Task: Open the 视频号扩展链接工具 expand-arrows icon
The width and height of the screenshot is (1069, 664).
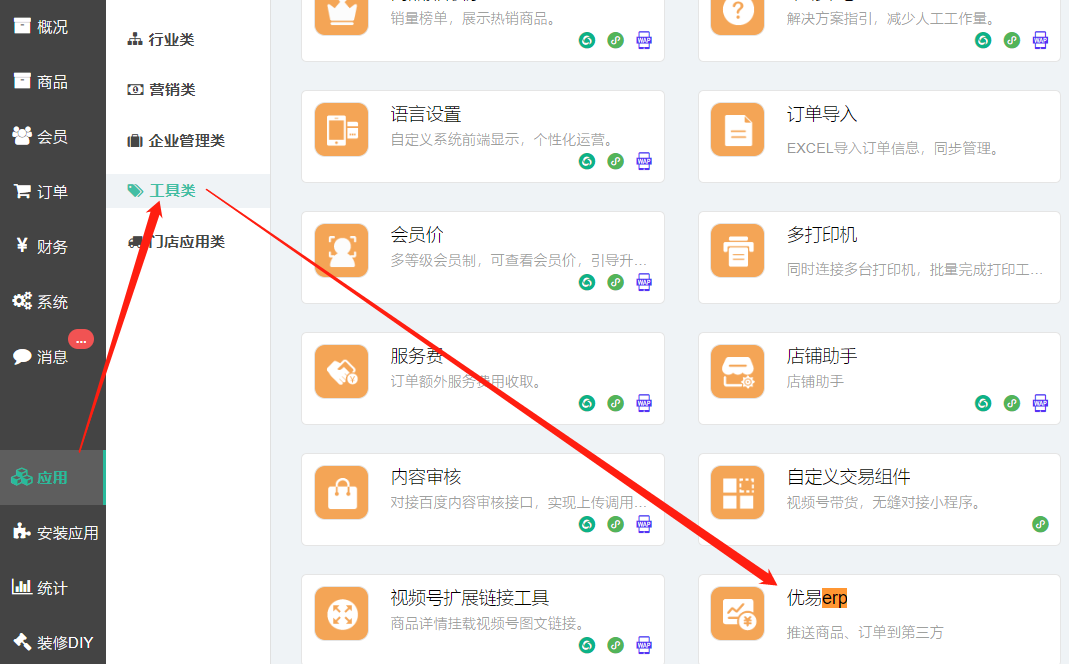Action: coord(342,614)
